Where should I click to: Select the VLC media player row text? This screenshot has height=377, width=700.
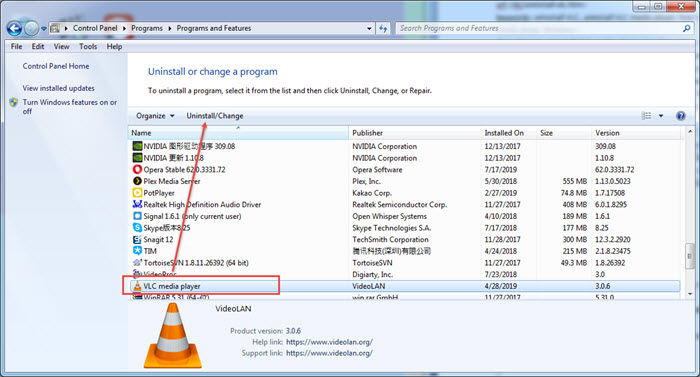click(x=172, y=286)
